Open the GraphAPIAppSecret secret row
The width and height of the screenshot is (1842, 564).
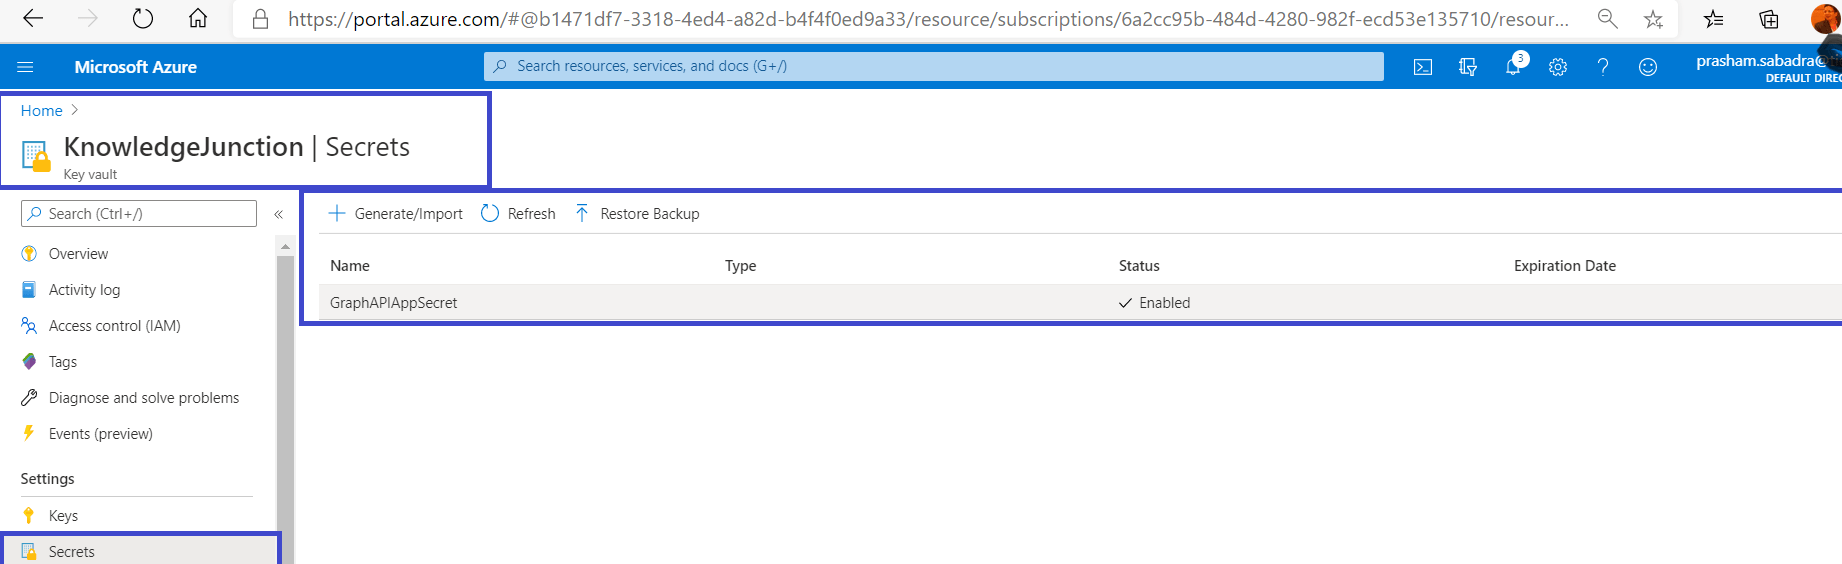[1080, 303]
